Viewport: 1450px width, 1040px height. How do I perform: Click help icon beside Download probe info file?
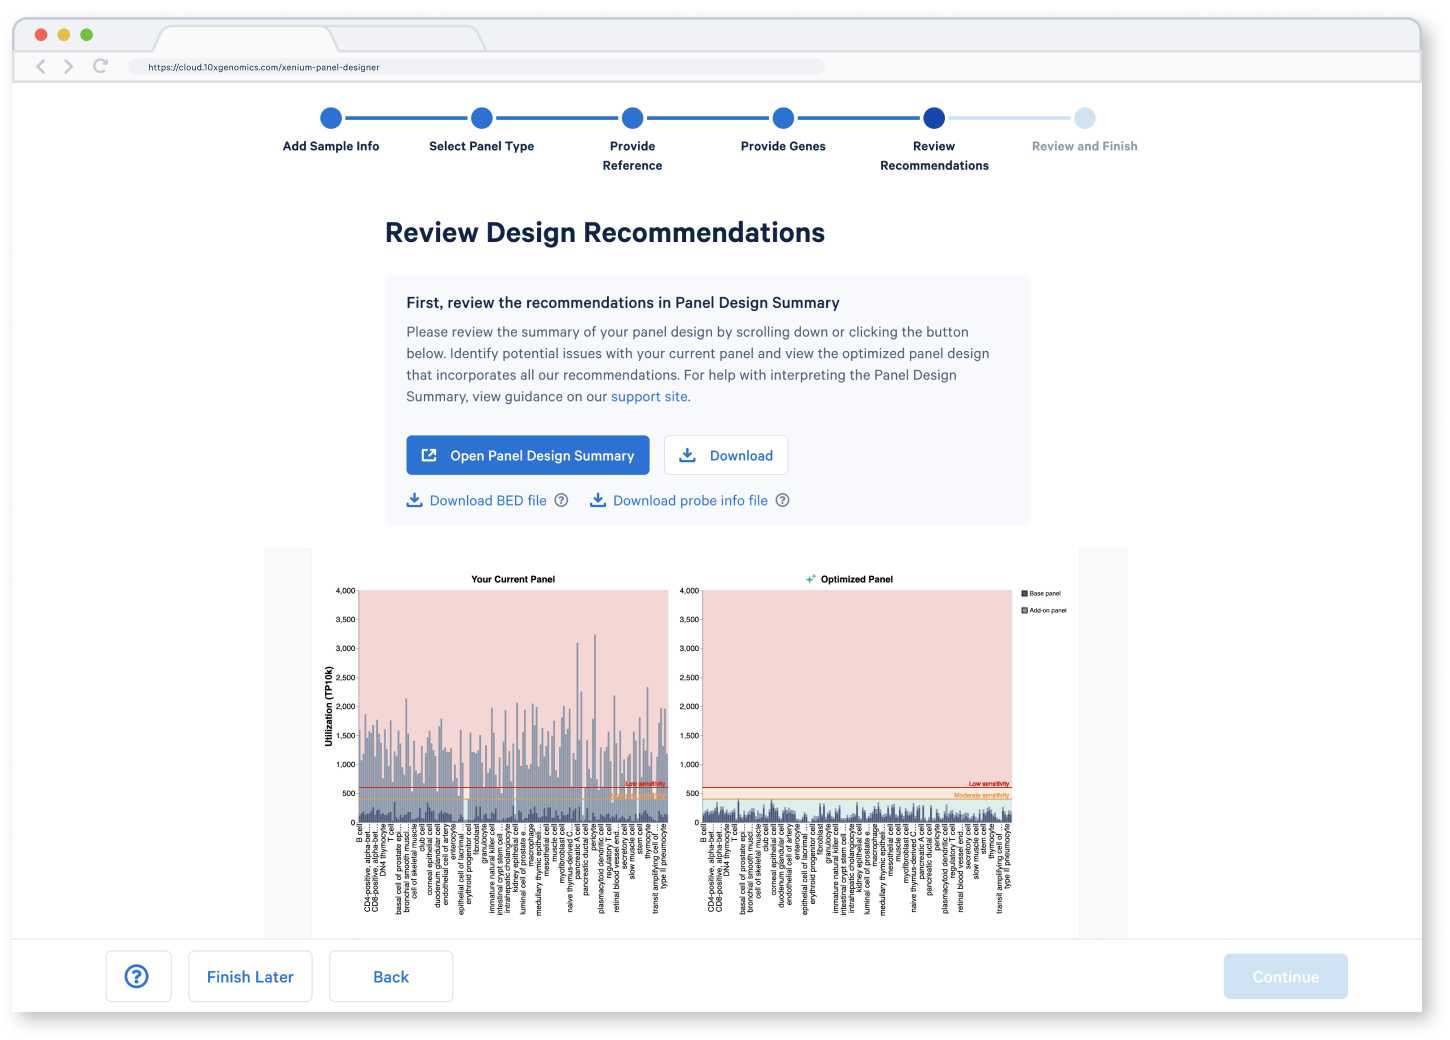coord(783,500)
